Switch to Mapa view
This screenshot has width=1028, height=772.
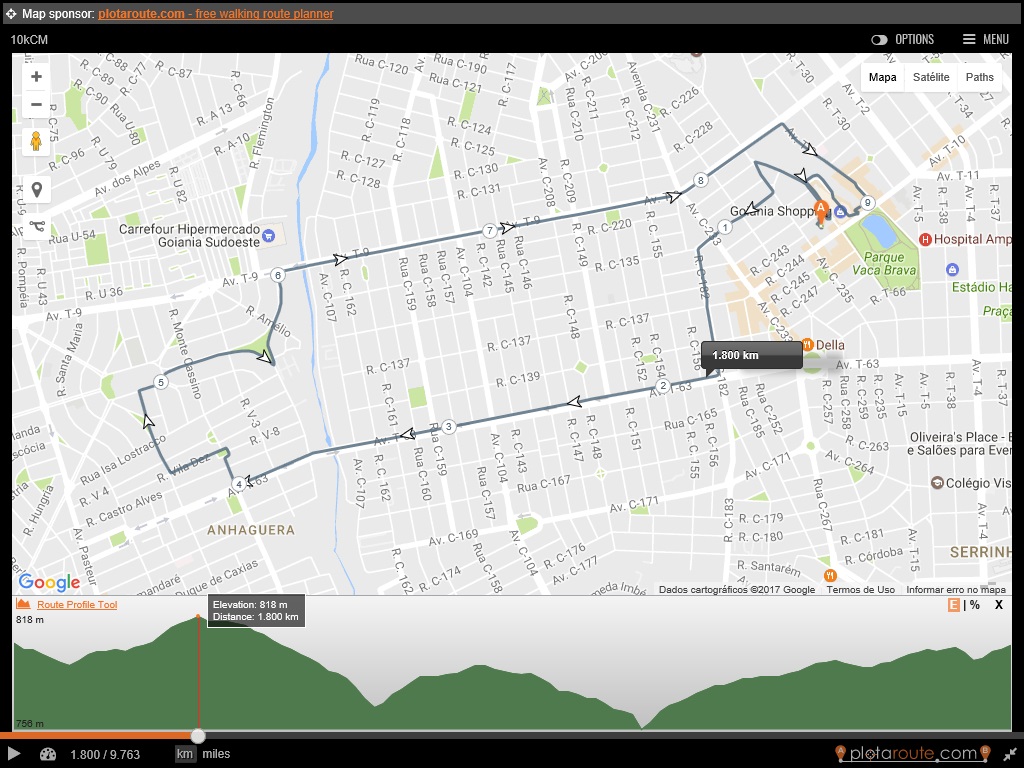tap(882, 77)
